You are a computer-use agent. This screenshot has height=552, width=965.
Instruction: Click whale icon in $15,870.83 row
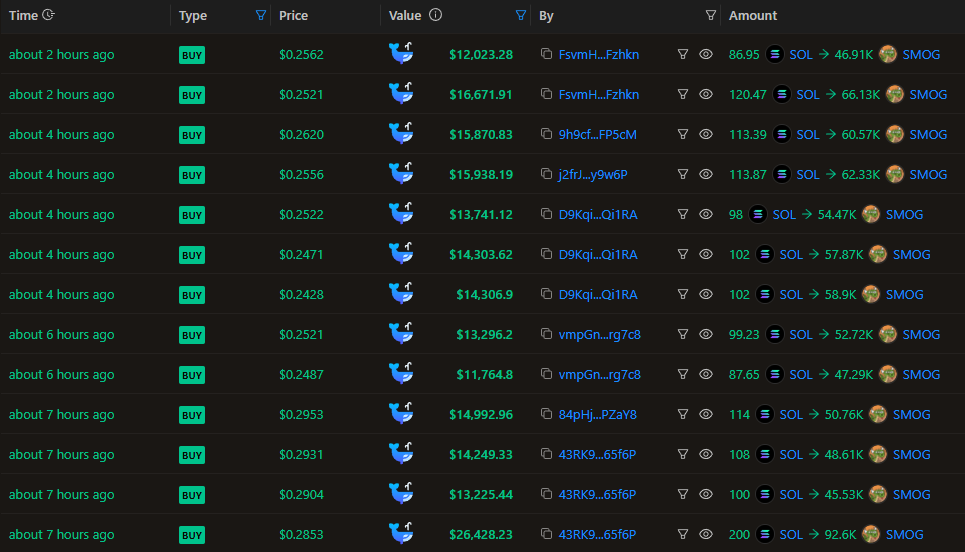401,133
